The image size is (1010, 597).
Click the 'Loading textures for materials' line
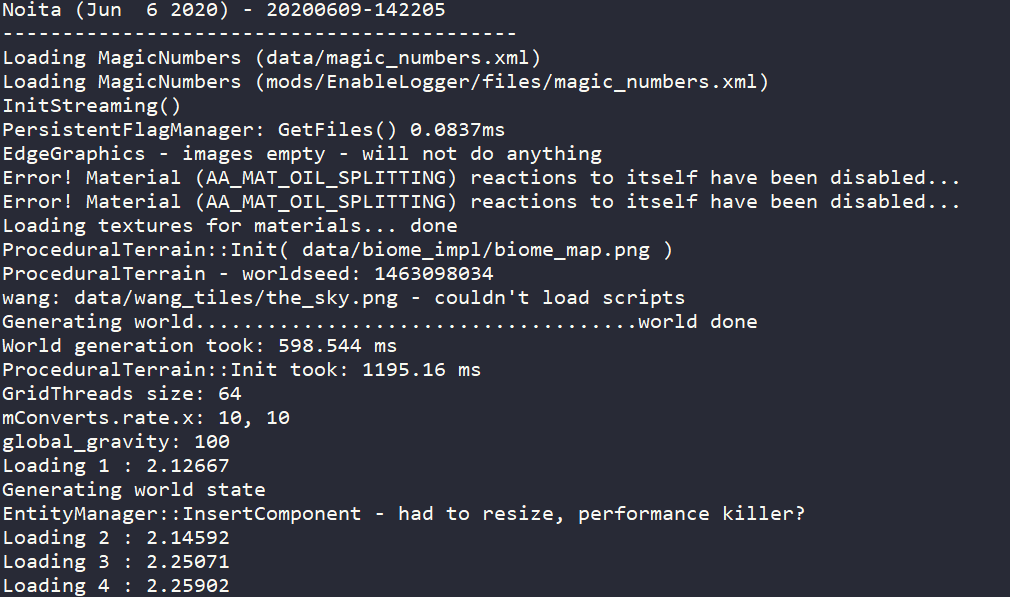pos(230,226)
